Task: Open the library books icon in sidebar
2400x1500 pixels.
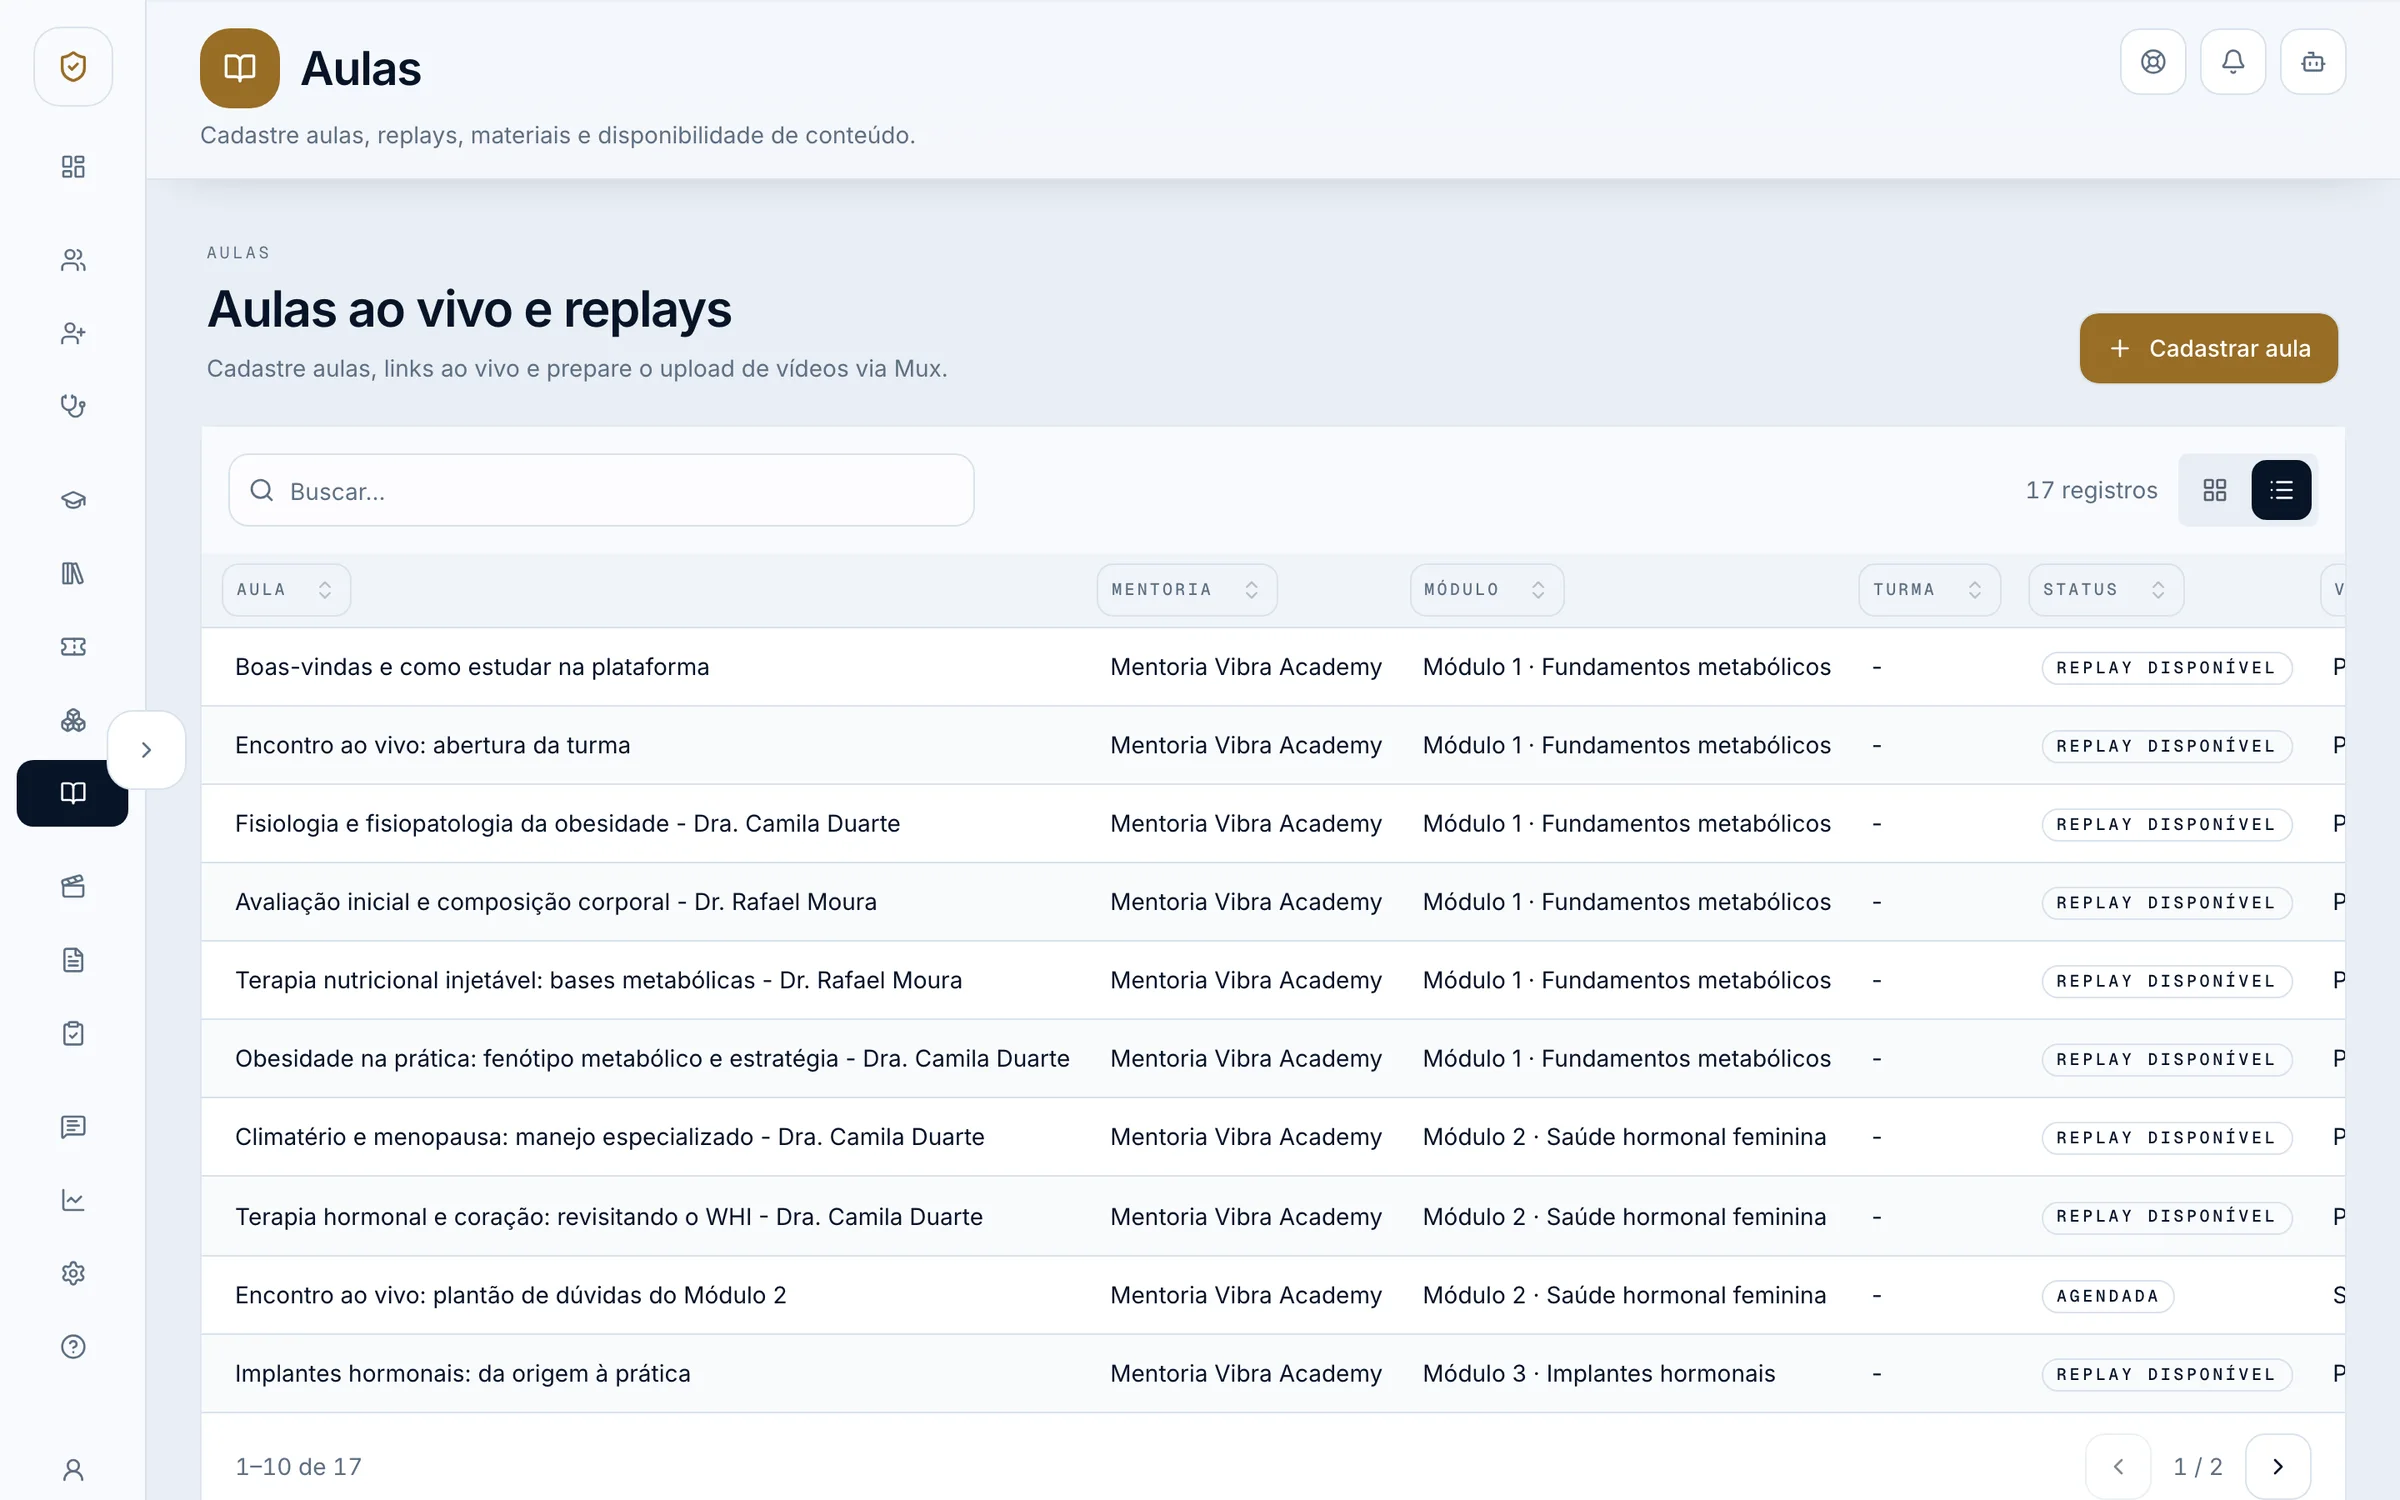Action: (x=73, y=573)
